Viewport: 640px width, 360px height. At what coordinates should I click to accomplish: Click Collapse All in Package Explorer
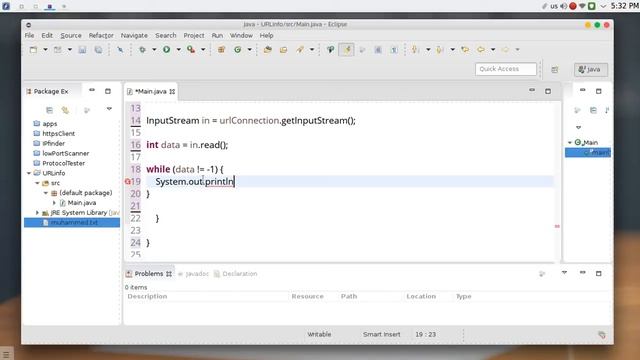click(x=49, y=110)
